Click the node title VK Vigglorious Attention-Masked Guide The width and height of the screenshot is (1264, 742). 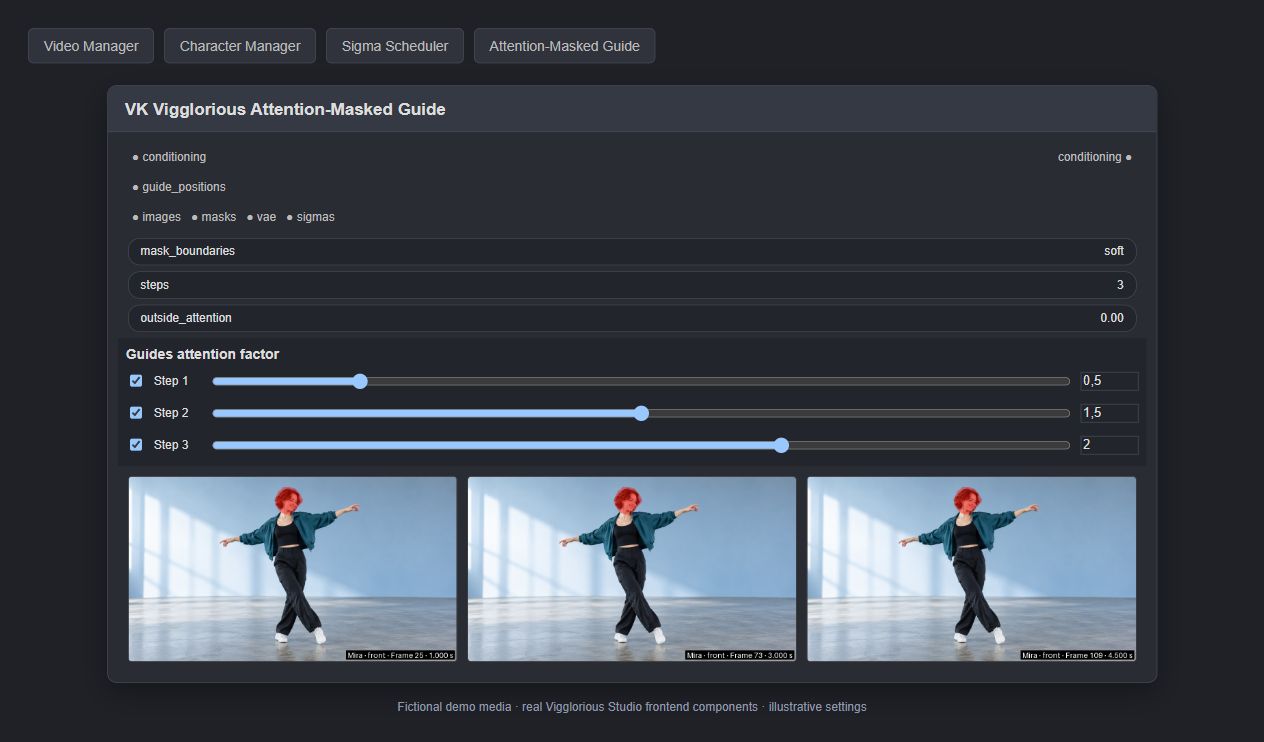point(285,109)
